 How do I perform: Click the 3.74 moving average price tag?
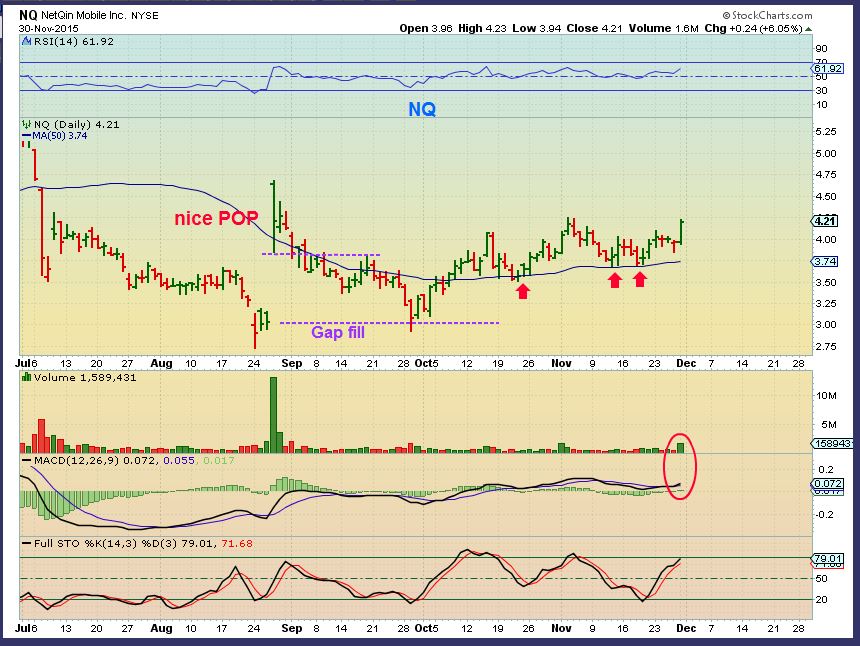tap(824, 262)
